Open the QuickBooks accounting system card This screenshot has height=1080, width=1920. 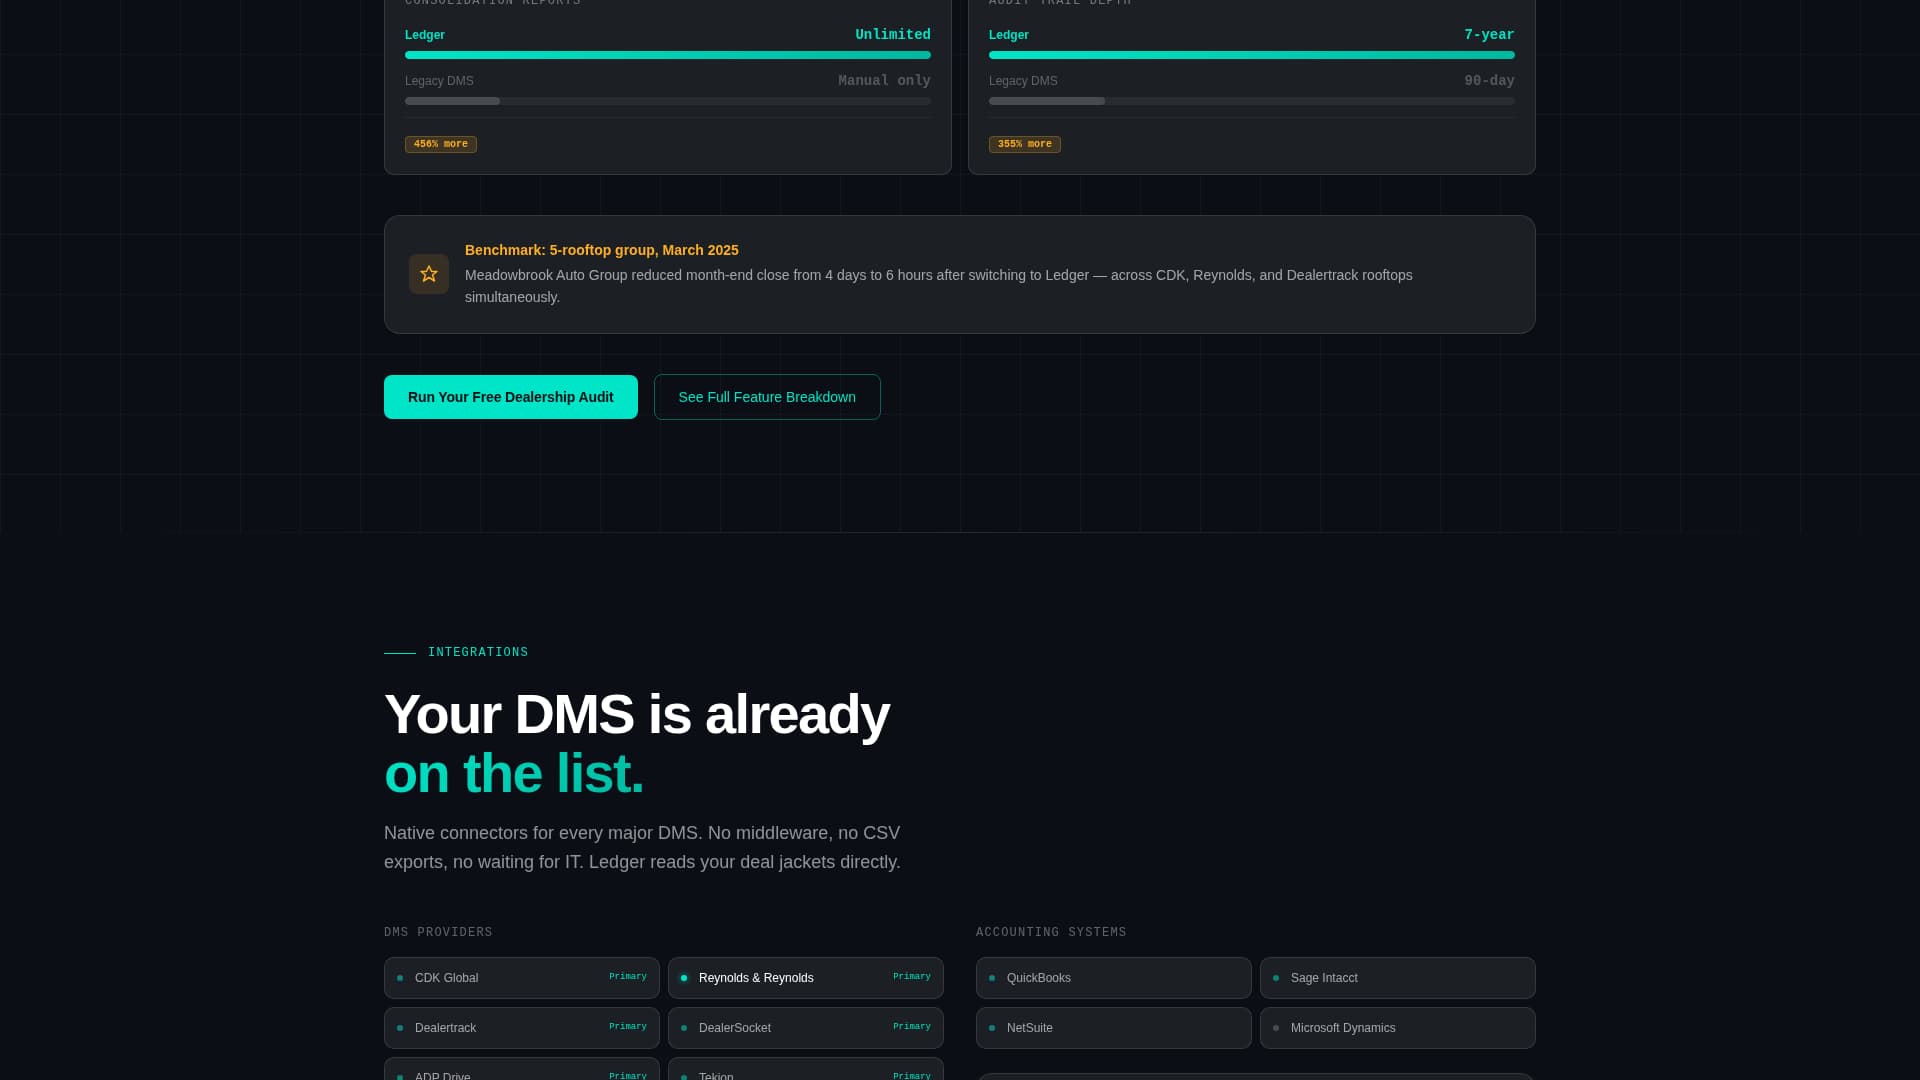[x=1114, y=978]
